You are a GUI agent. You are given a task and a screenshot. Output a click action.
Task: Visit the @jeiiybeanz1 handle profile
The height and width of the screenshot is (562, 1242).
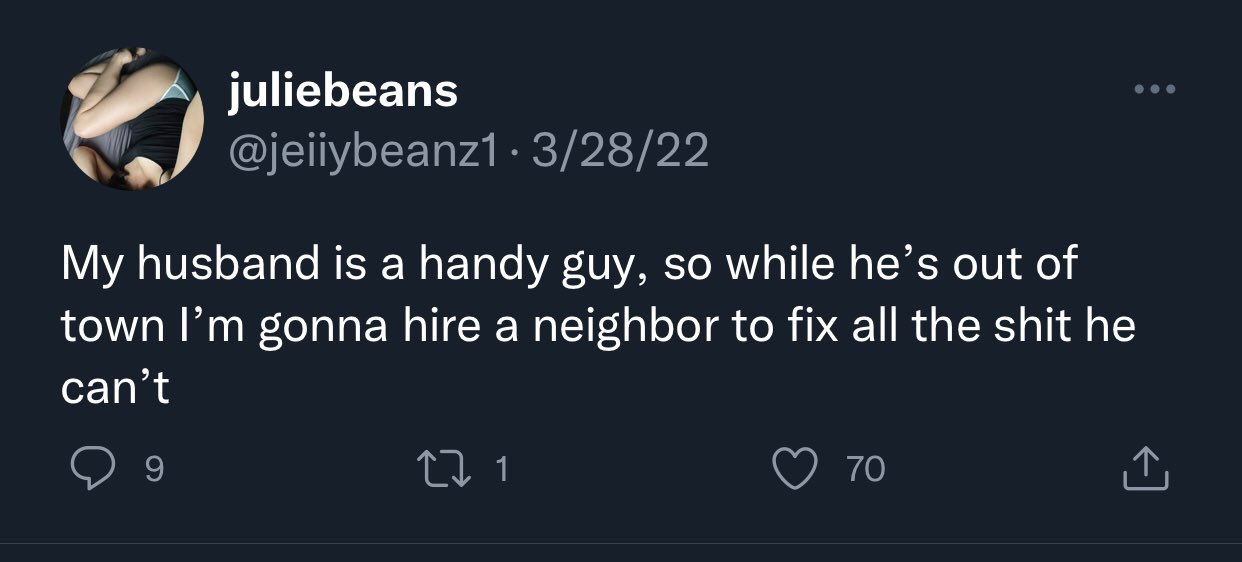pos(363,152)
